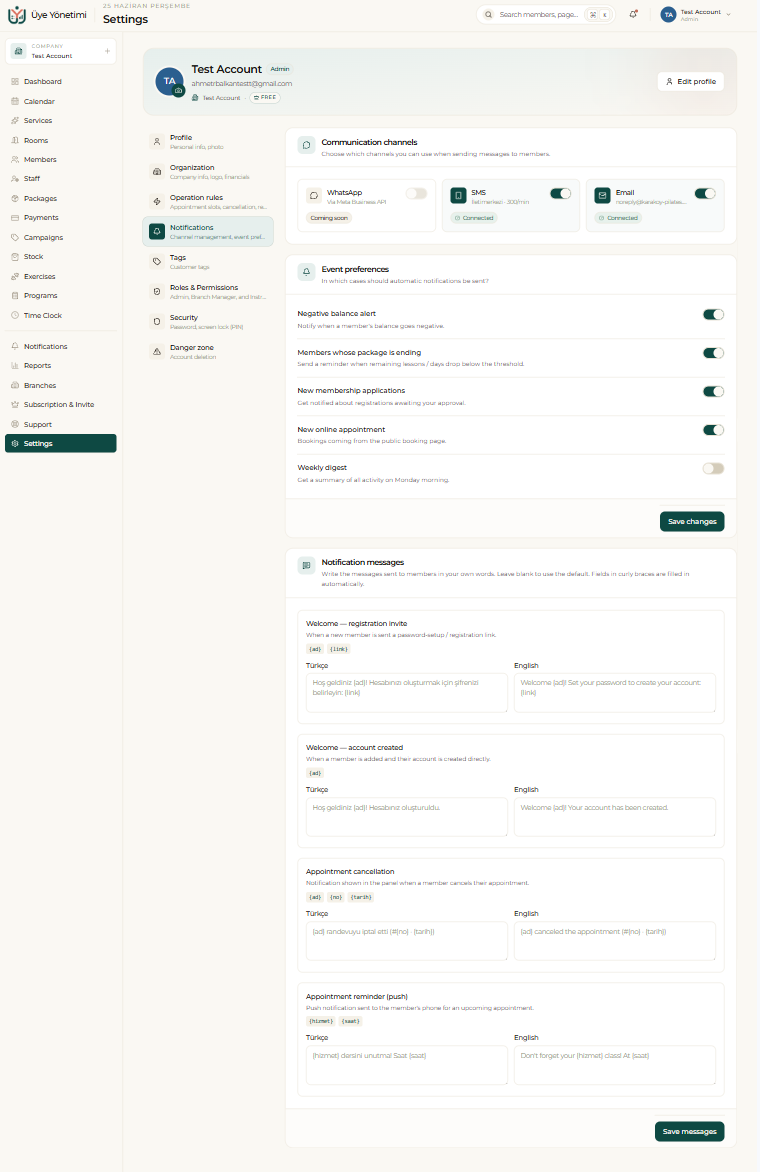Screen dimensions: 760x1172
Task: Click the Exercises sidebar icon
Action: 15,276
